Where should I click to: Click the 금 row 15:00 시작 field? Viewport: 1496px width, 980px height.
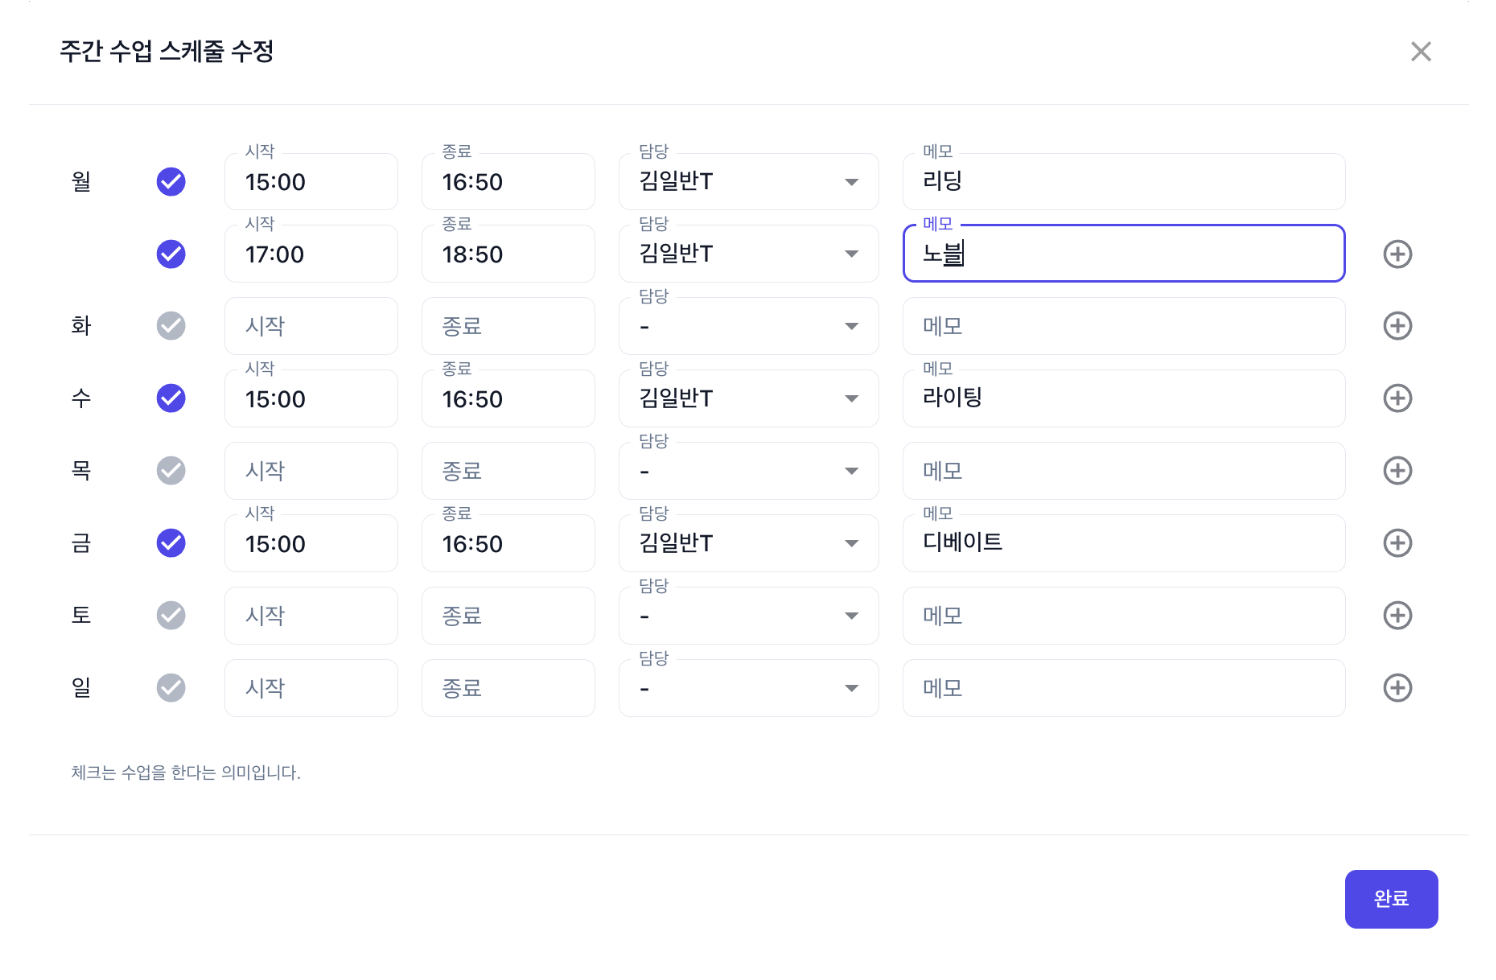311,543
